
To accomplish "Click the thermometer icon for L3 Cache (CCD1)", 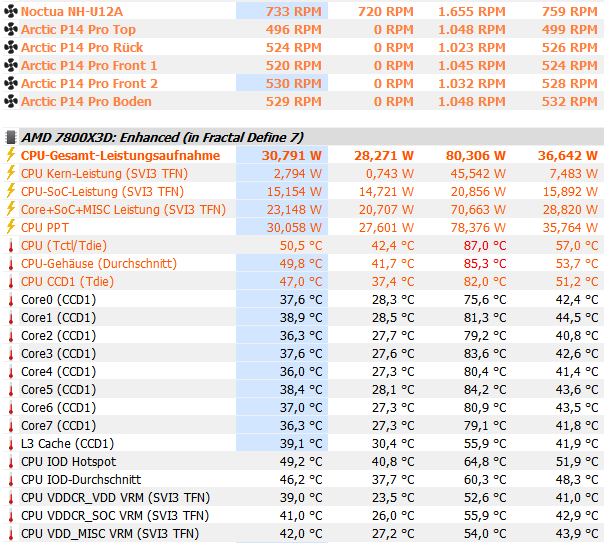I will [11, 444].
